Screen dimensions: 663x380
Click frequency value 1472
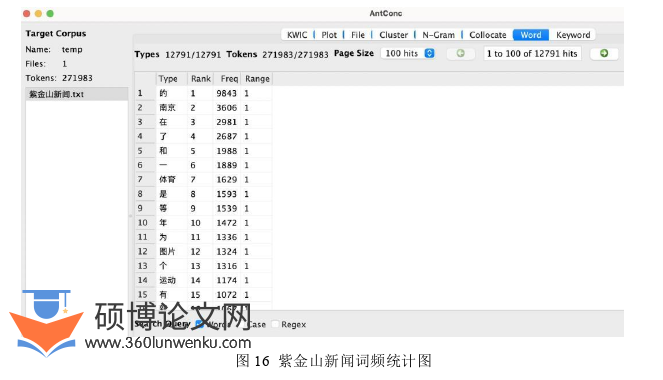tap(227, 223)
